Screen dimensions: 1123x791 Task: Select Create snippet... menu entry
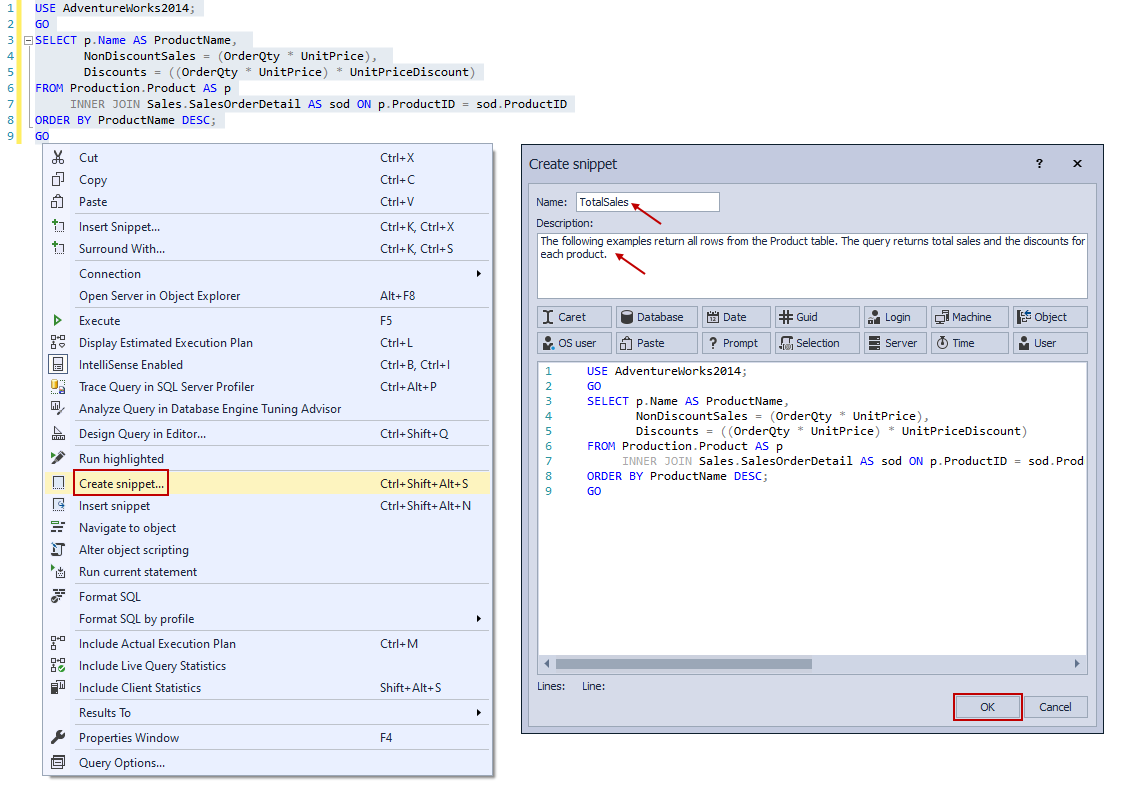pos(268,484)
